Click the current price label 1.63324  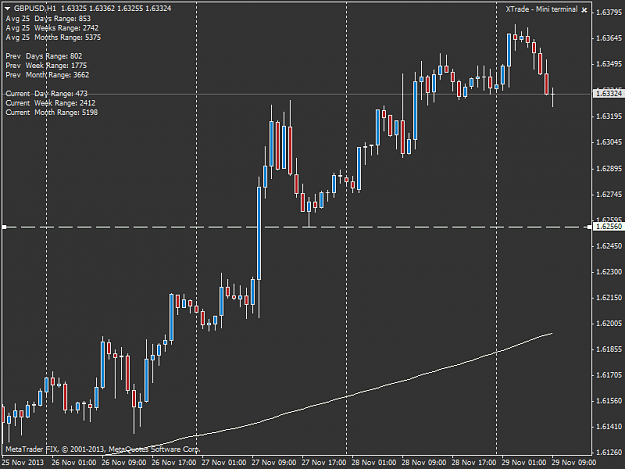coord(609,94)
